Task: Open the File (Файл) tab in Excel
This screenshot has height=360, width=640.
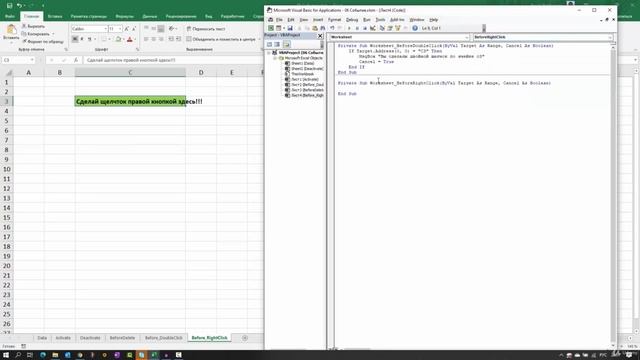Action: [10, 16]
